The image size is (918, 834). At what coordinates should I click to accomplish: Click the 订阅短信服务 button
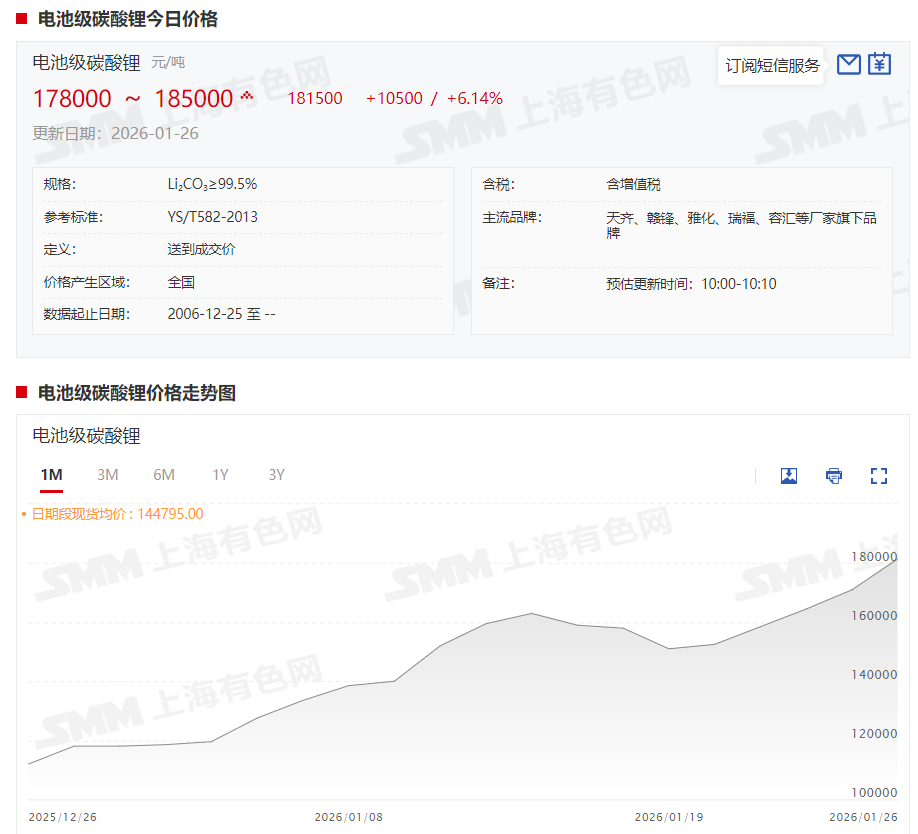click(x=772, y=65)
